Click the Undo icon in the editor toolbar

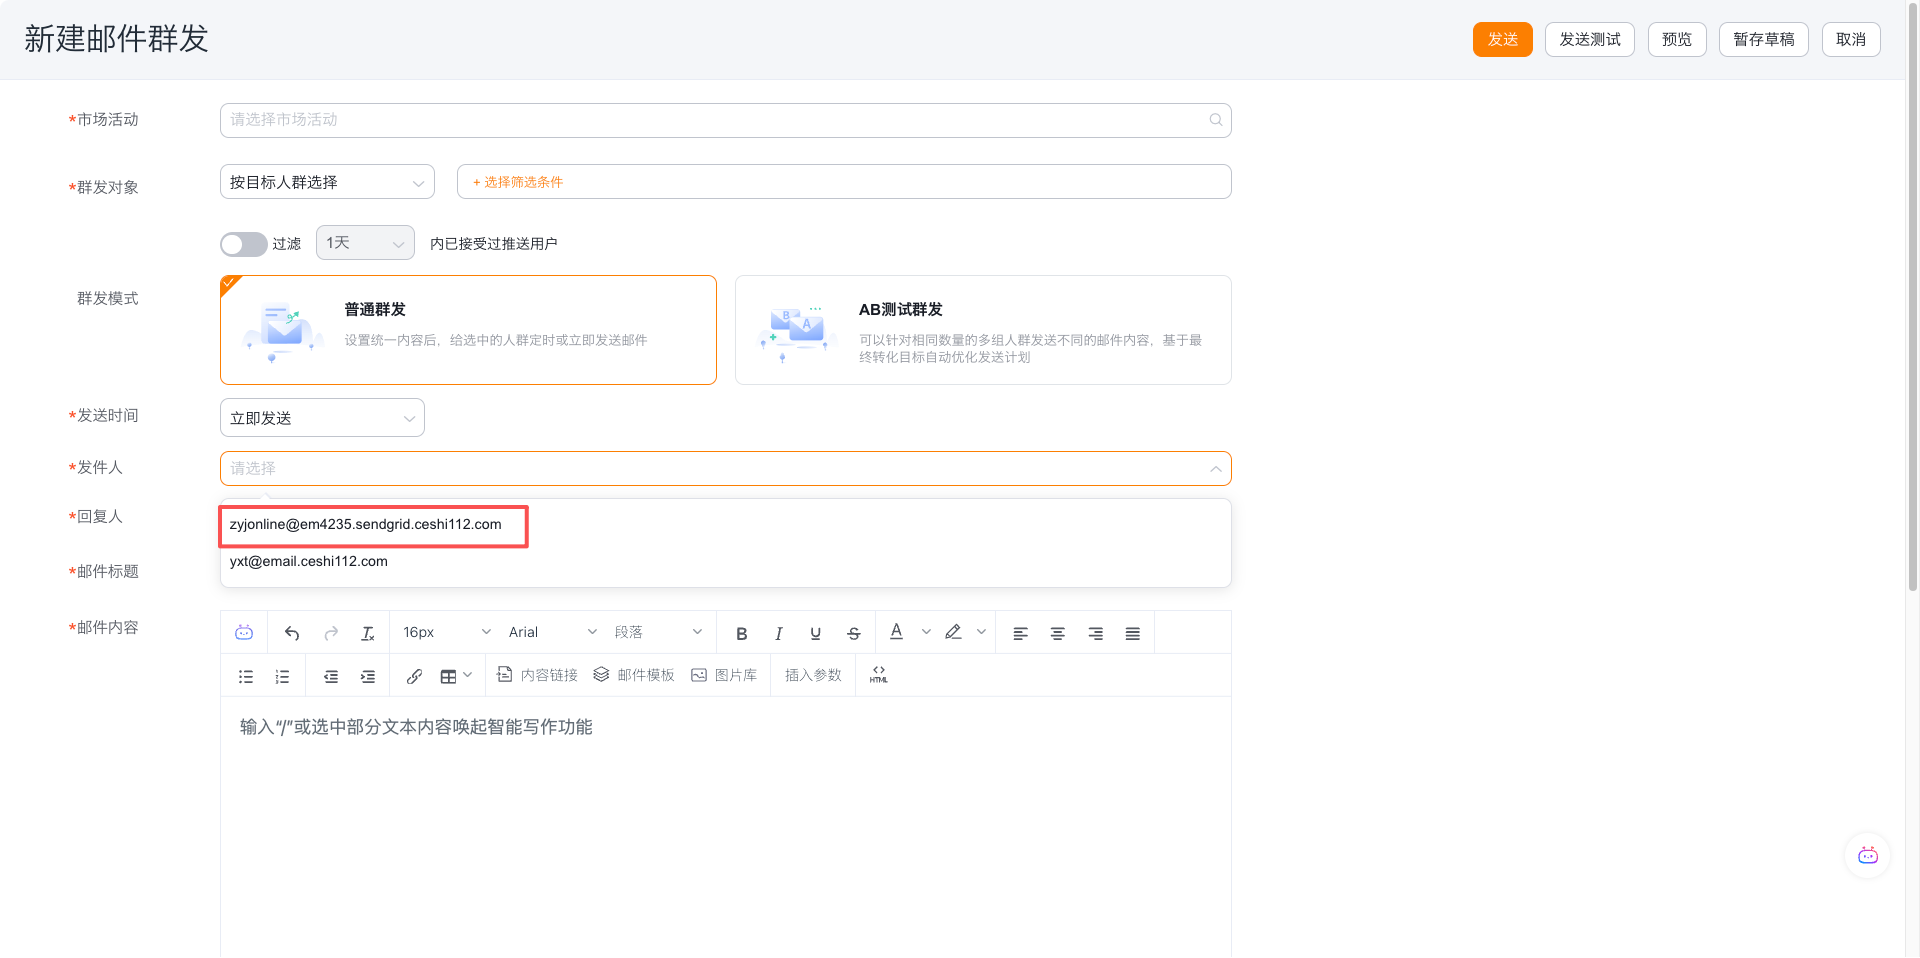pos(291,632)
